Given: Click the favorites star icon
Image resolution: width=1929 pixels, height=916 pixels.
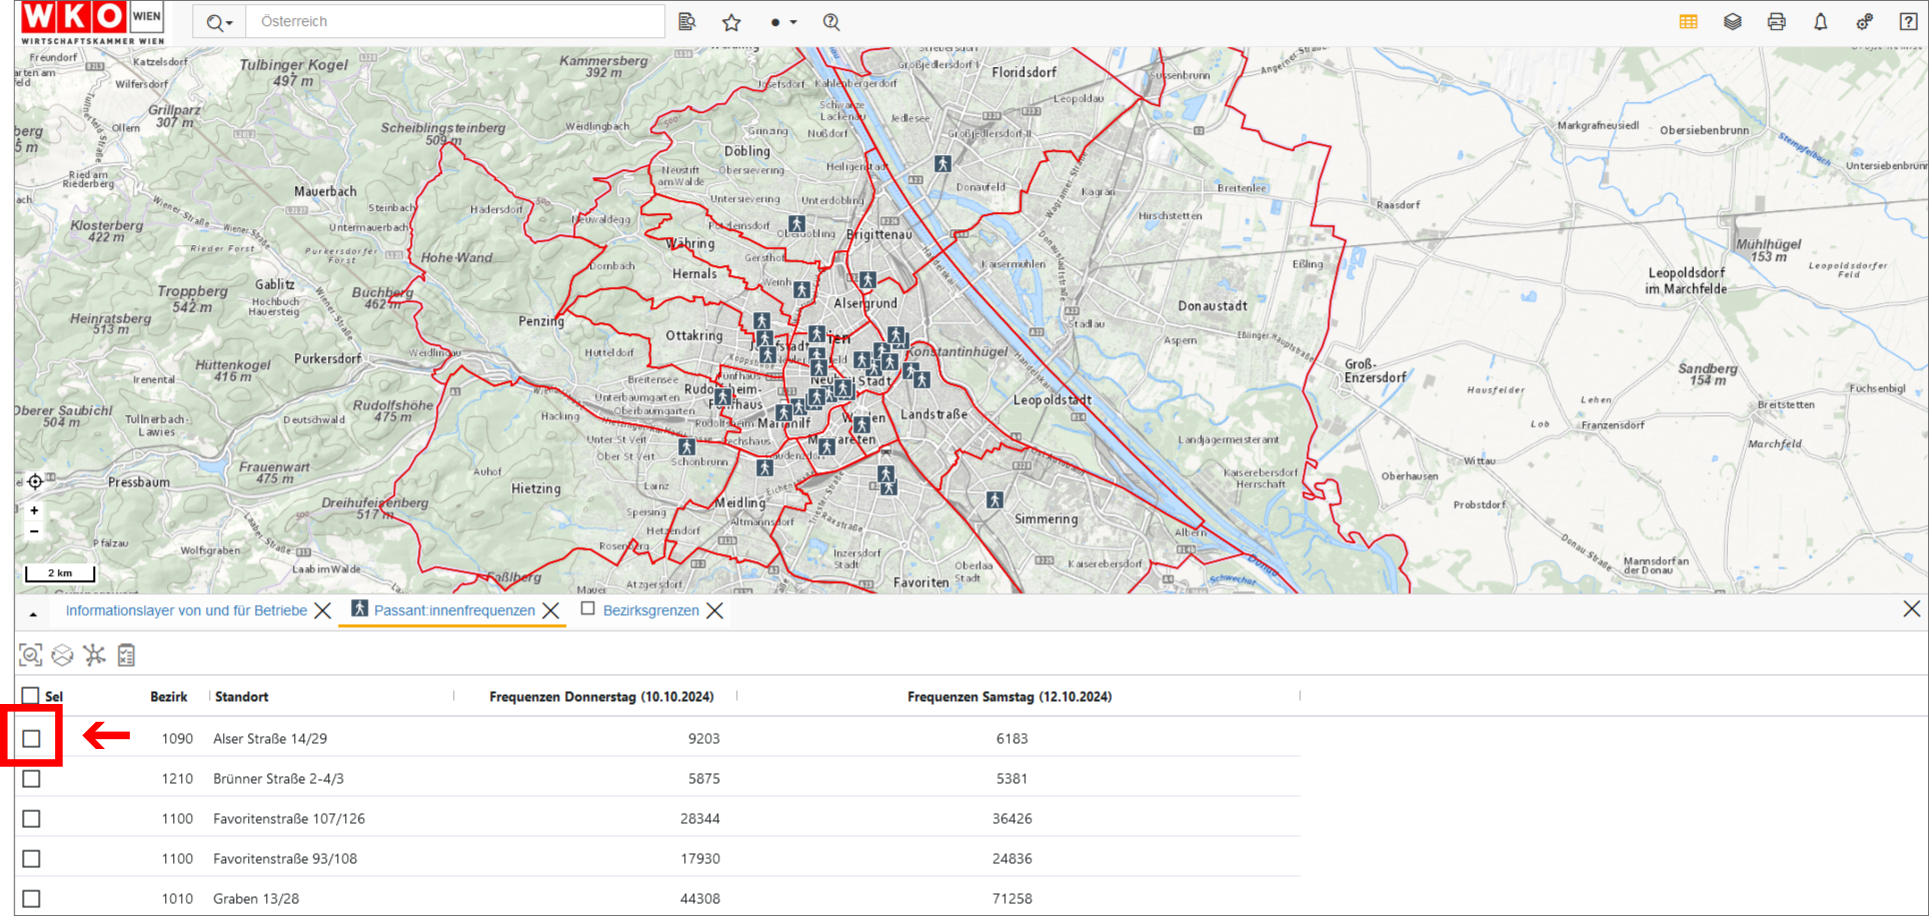Looking at the screenshot, I should pyautogui.click(x=732, y=22).
